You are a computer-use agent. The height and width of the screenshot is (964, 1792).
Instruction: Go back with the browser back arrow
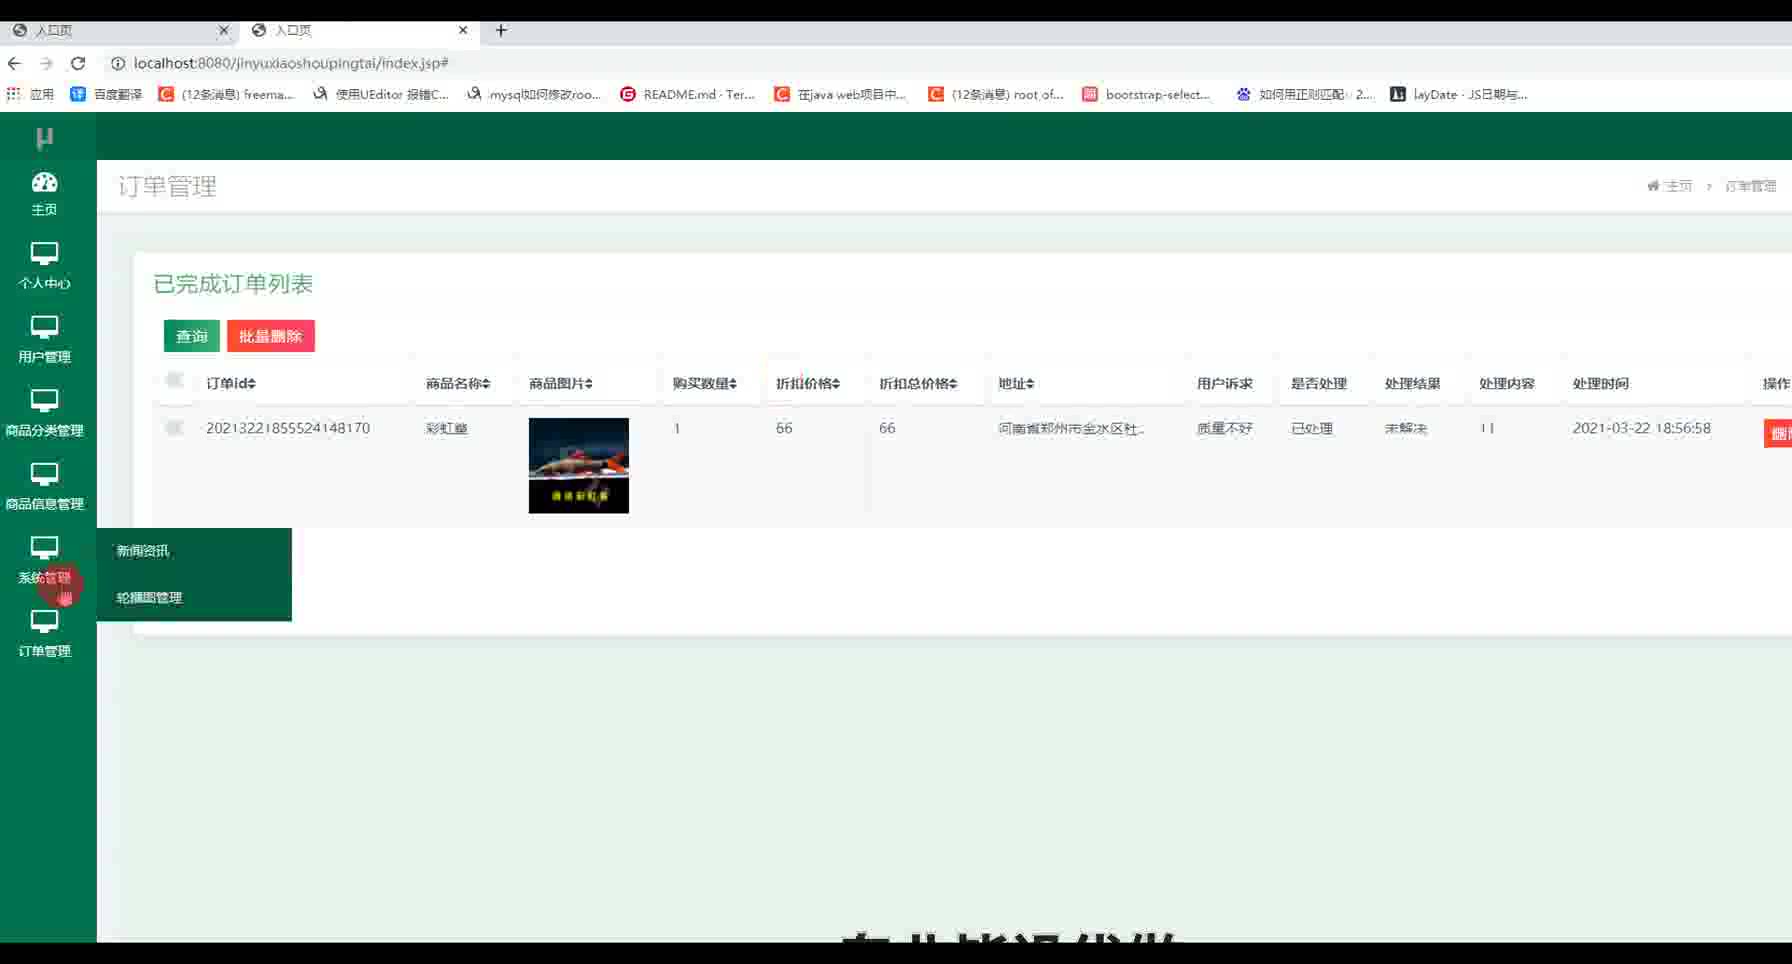click(14, 63)
